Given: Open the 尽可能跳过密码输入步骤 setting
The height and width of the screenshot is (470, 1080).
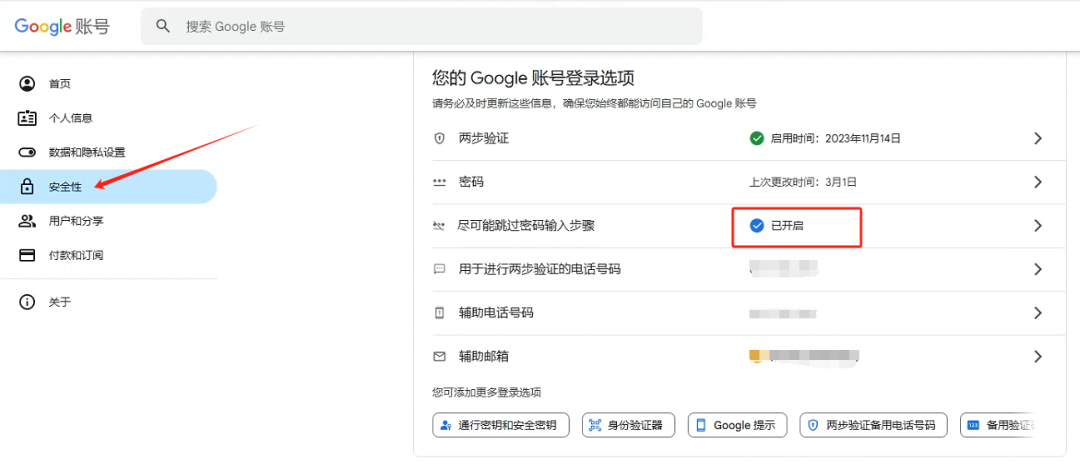Looking at the screenshot, I should pos(749,226).
